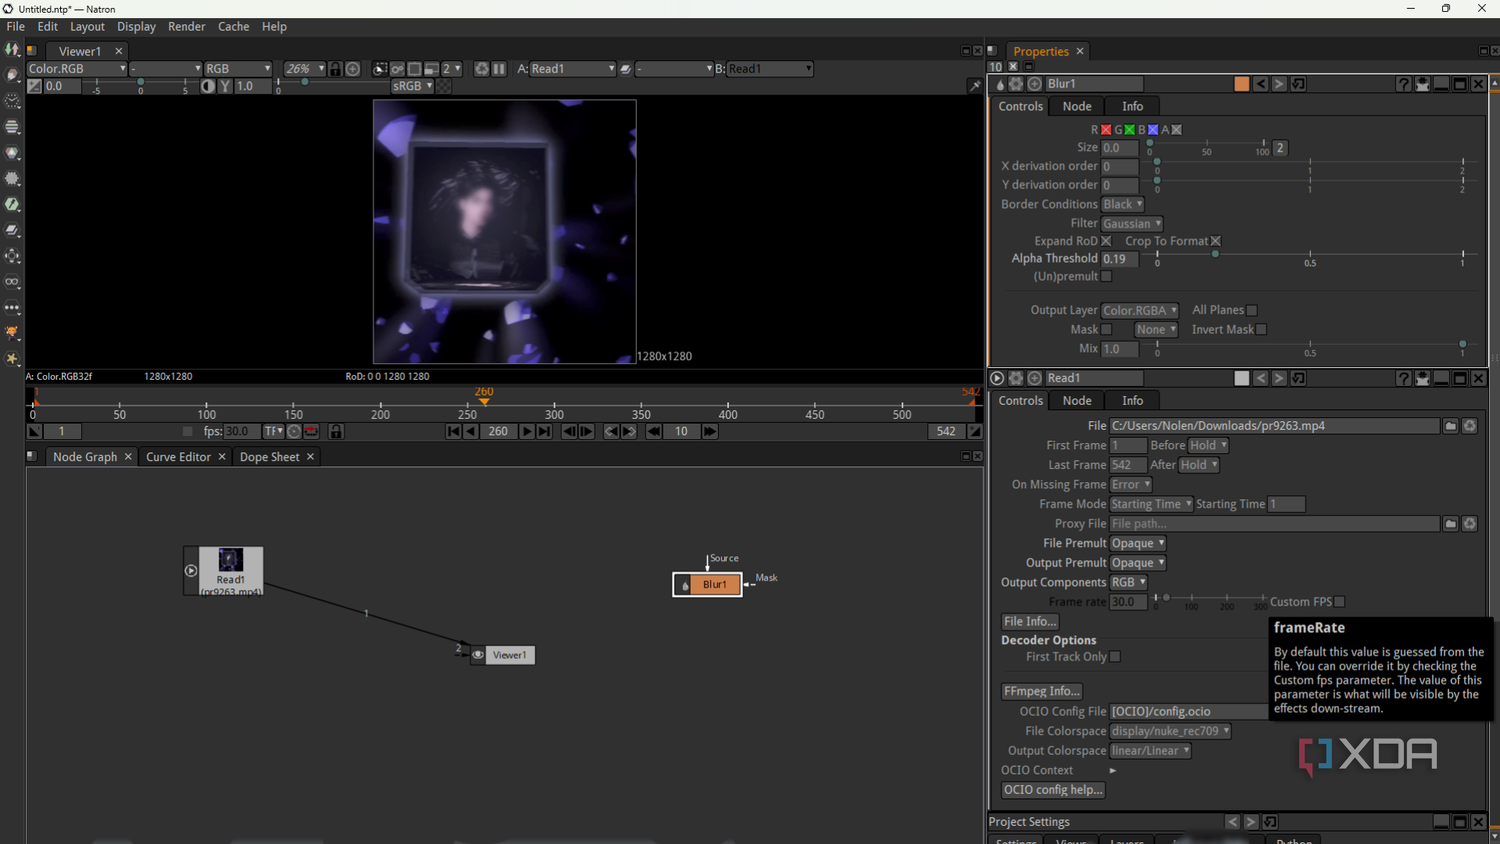Click the gamma Y toggle icon

click(x=225, y=86)
